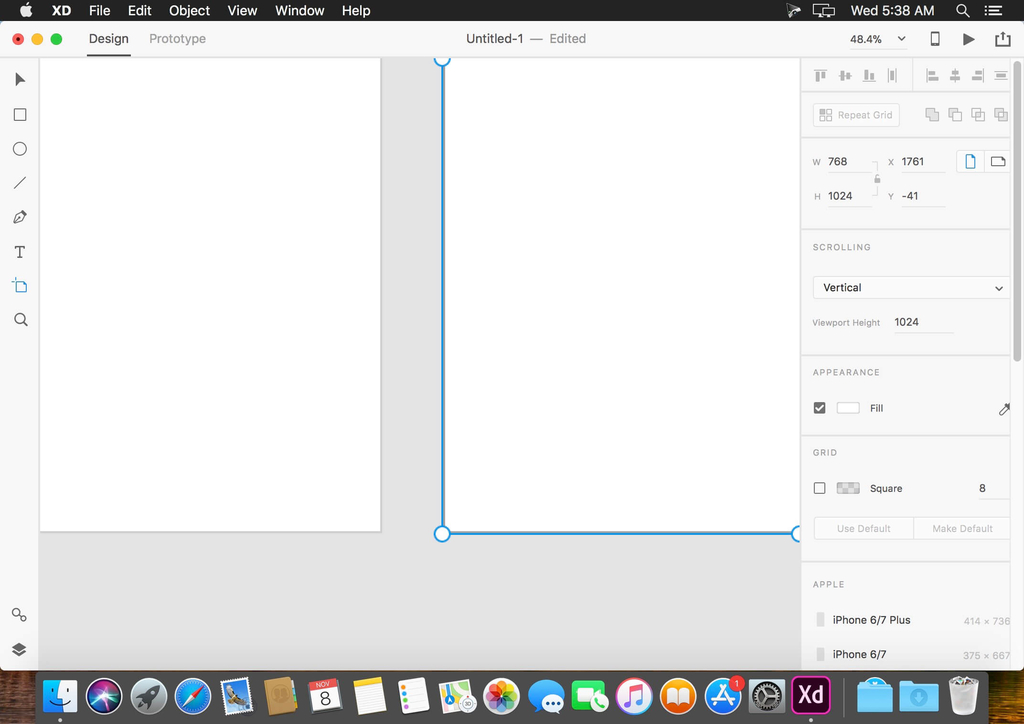Click the Viewport Height input field
Screen dimensions: 1024x724
(x=922, y=322)
